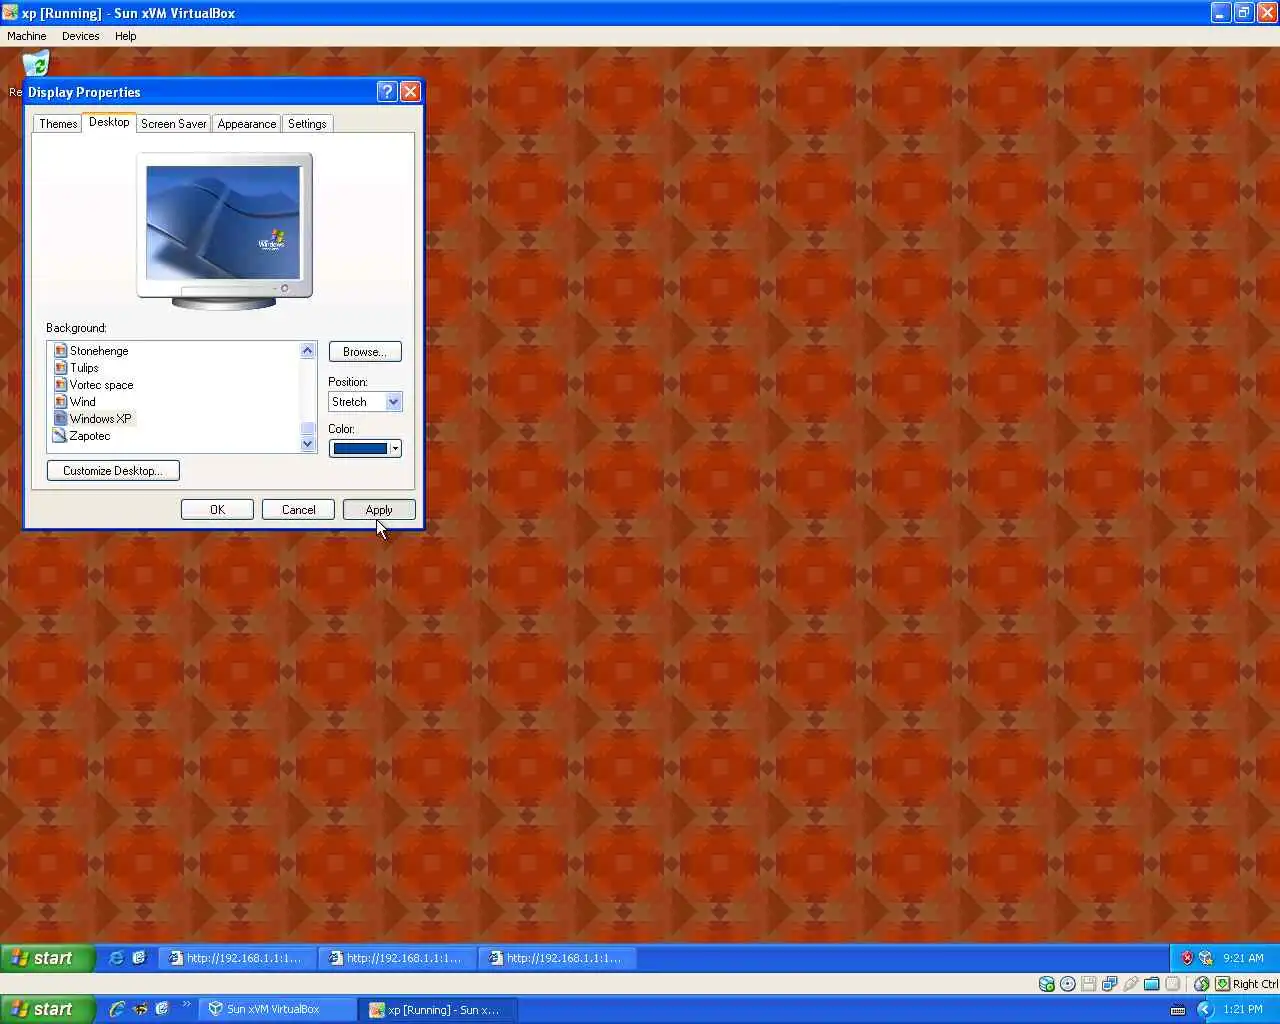
Task: Open the Machine menu
Action: click(x=27, y=36)
